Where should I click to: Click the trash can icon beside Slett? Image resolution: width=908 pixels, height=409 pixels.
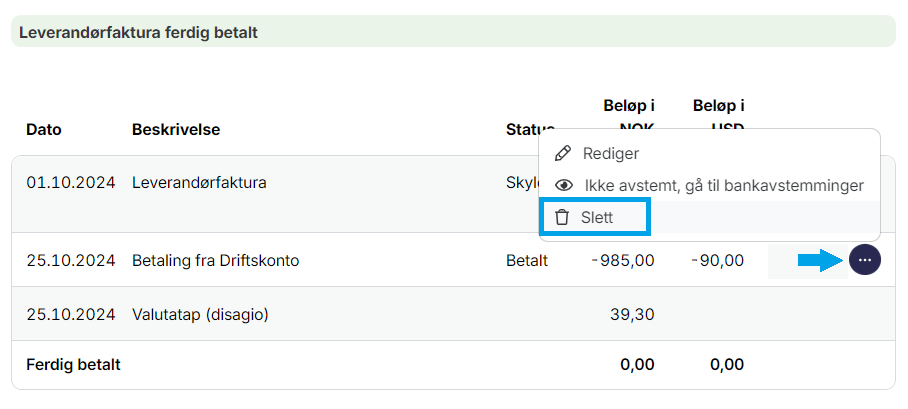click(x=562, y=217)
